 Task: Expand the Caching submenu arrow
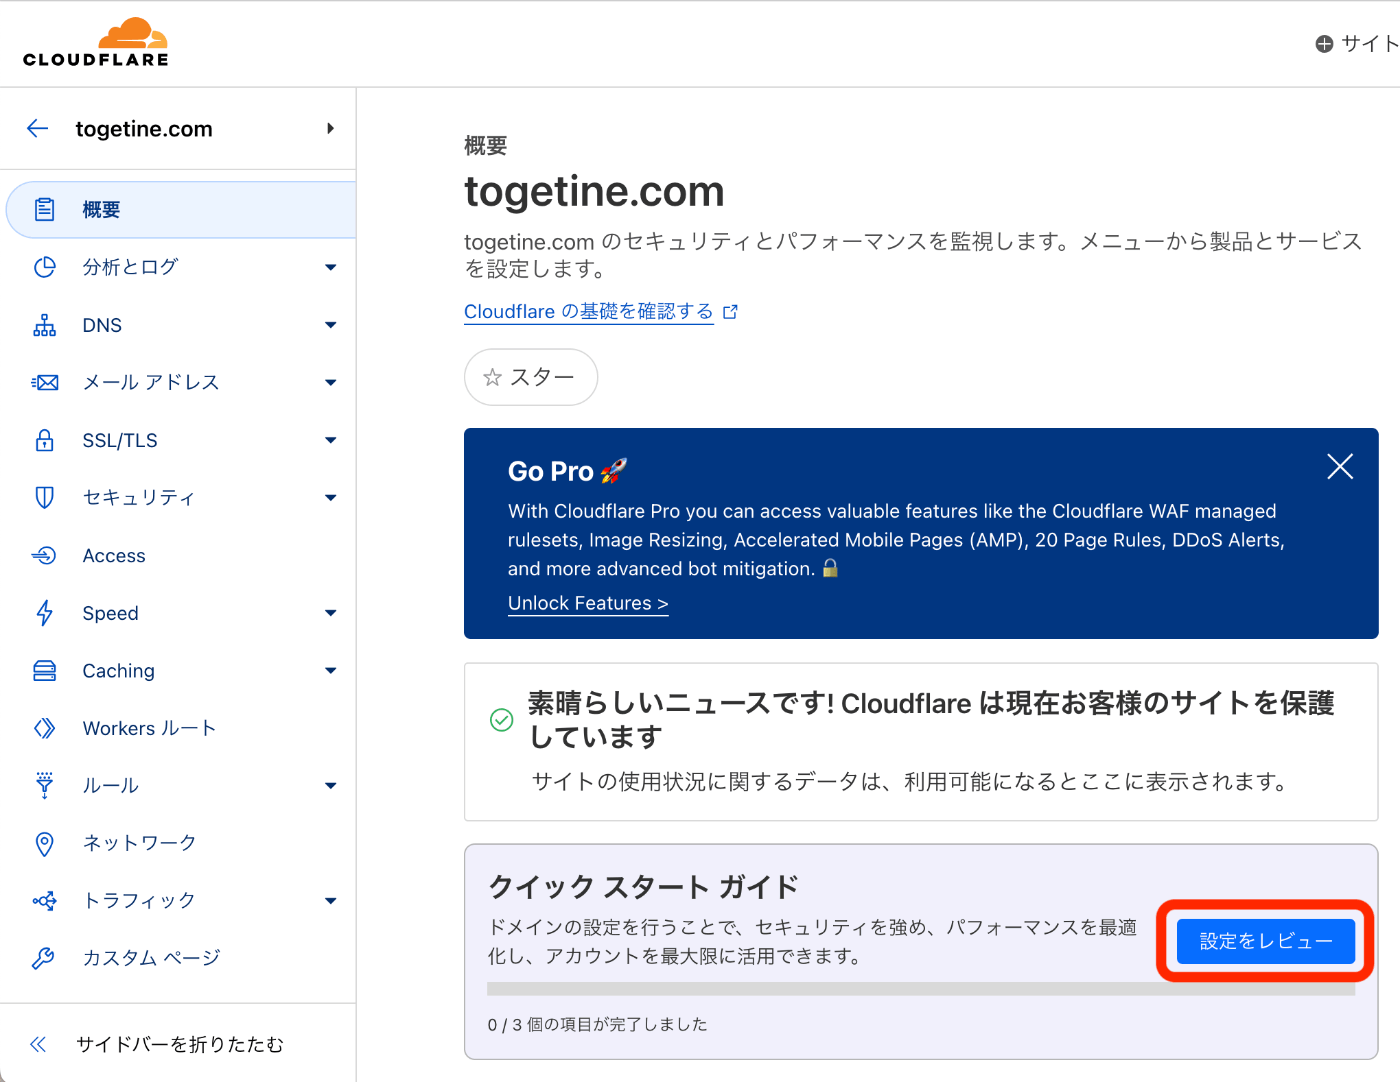coord(331,670)
